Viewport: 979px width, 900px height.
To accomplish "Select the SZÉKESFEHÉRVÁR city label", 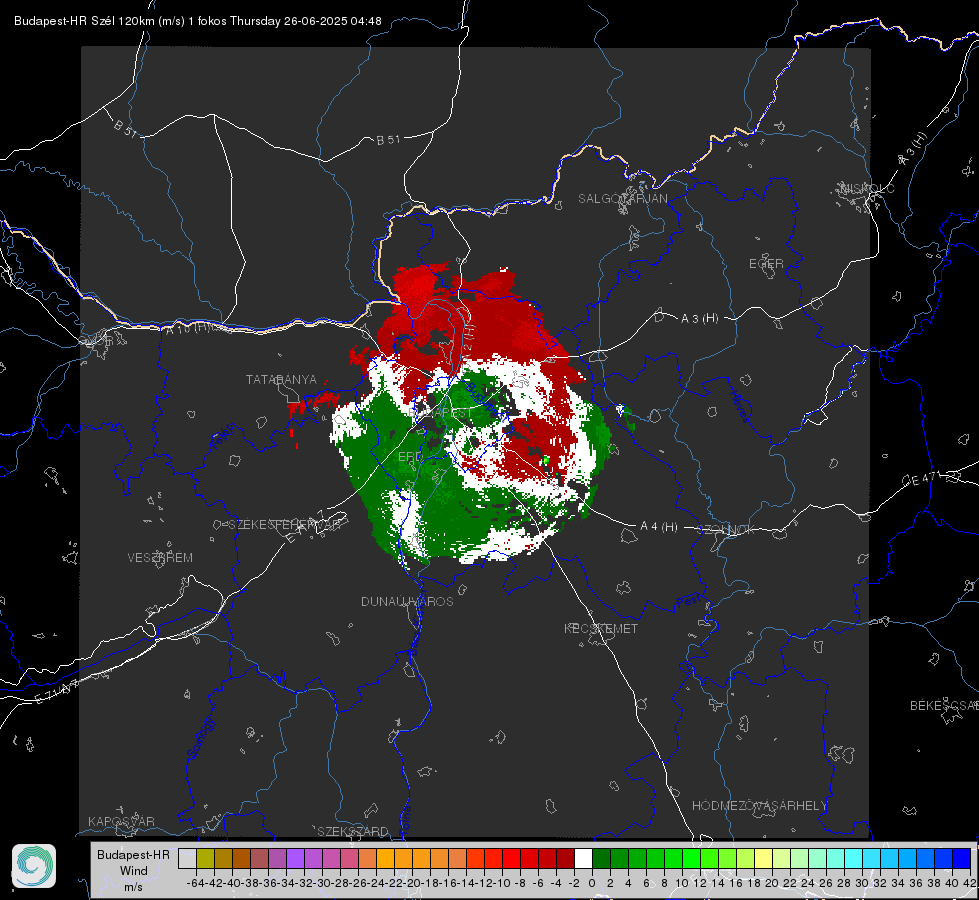I will click(284, 525).
